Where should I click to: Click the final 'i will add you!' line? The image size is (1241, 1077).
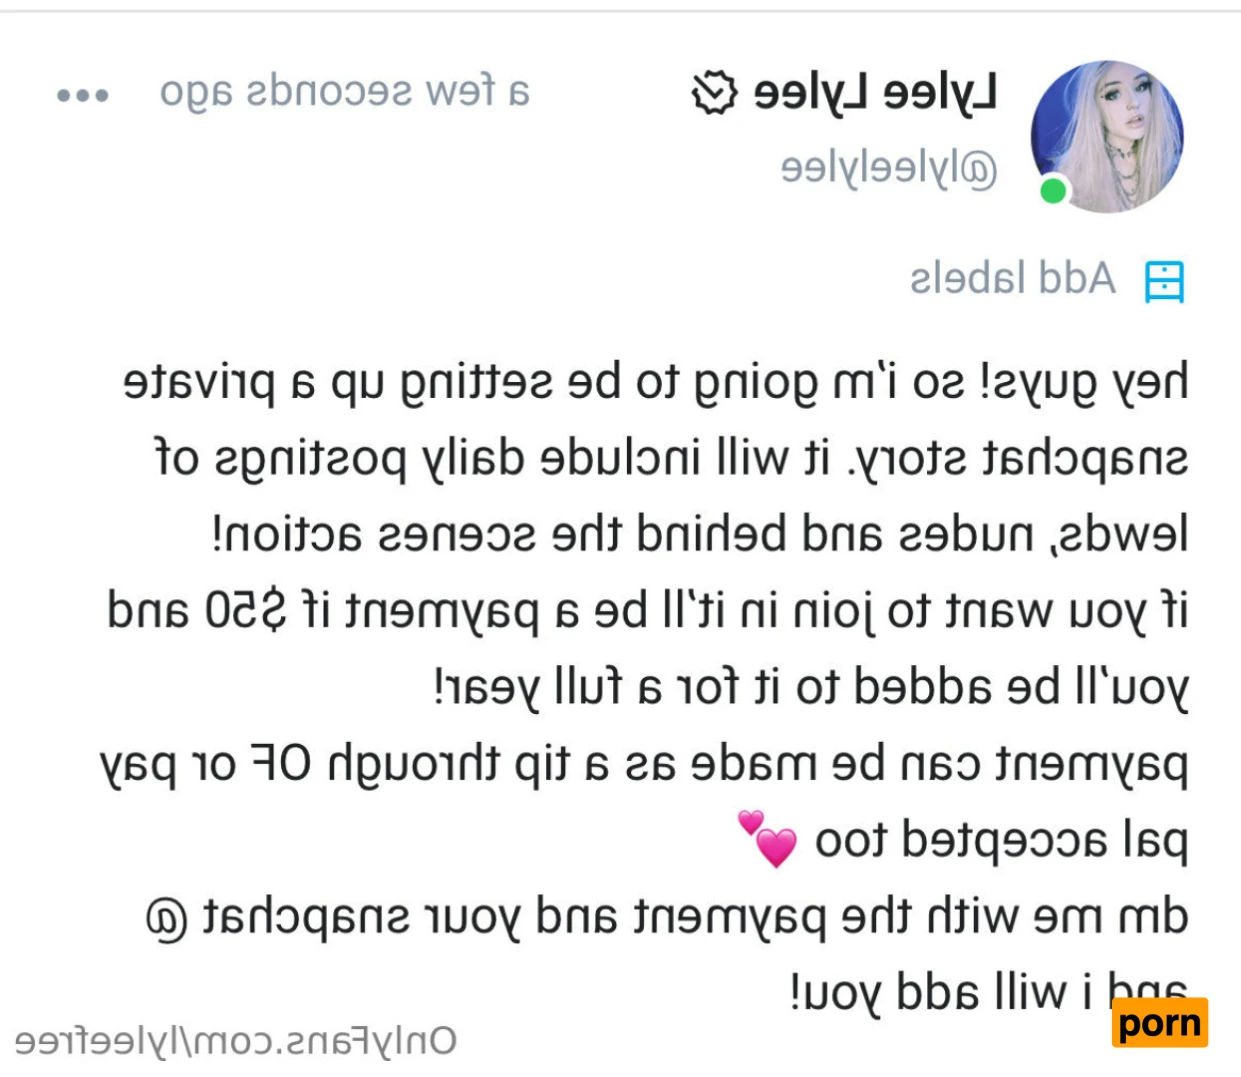pos(989,991)
